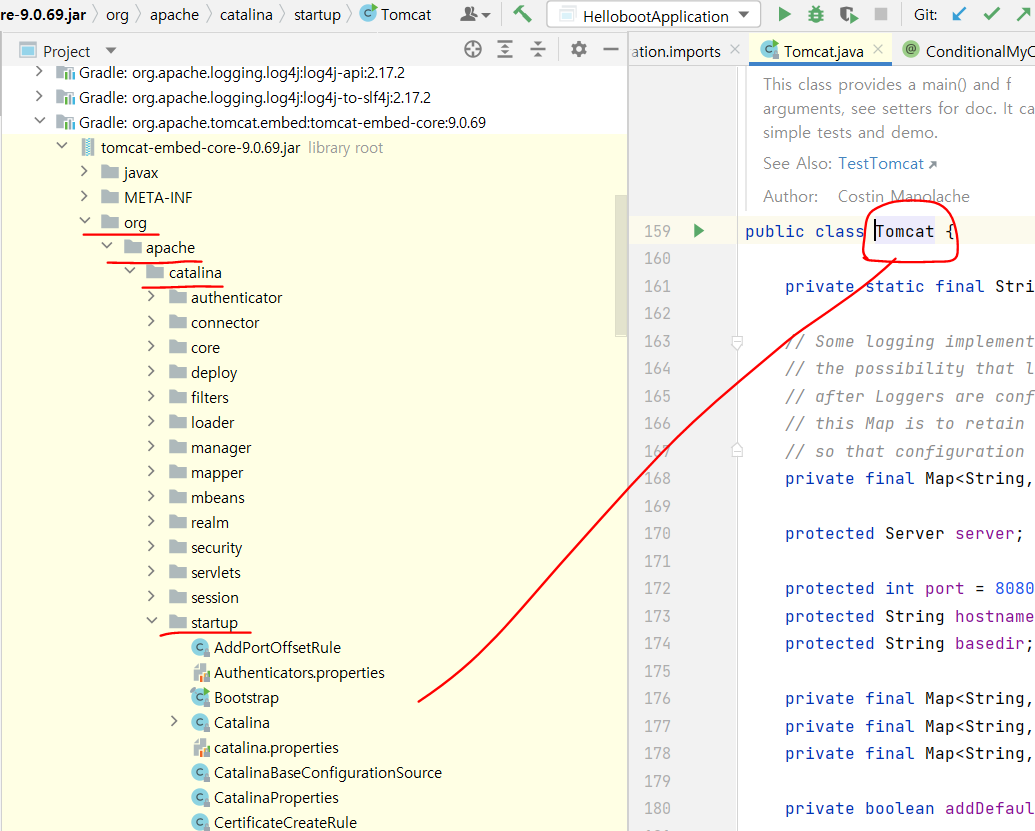
Task: Expand the log4j-api:2.17.2 Gradle library
Action: tap(39, 72)
